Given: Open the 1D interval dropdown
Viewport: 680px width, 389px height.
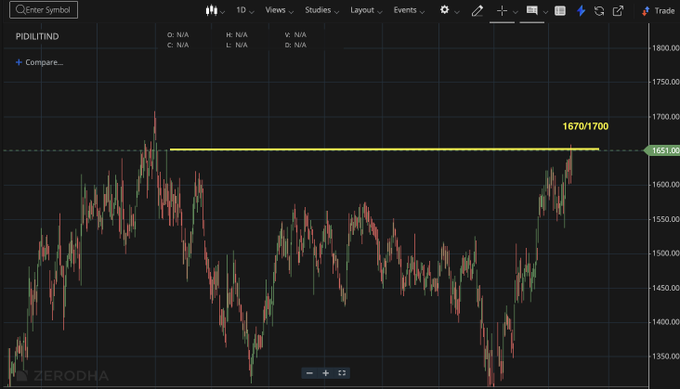Looking at the screenshot, I should click(245, 10).
